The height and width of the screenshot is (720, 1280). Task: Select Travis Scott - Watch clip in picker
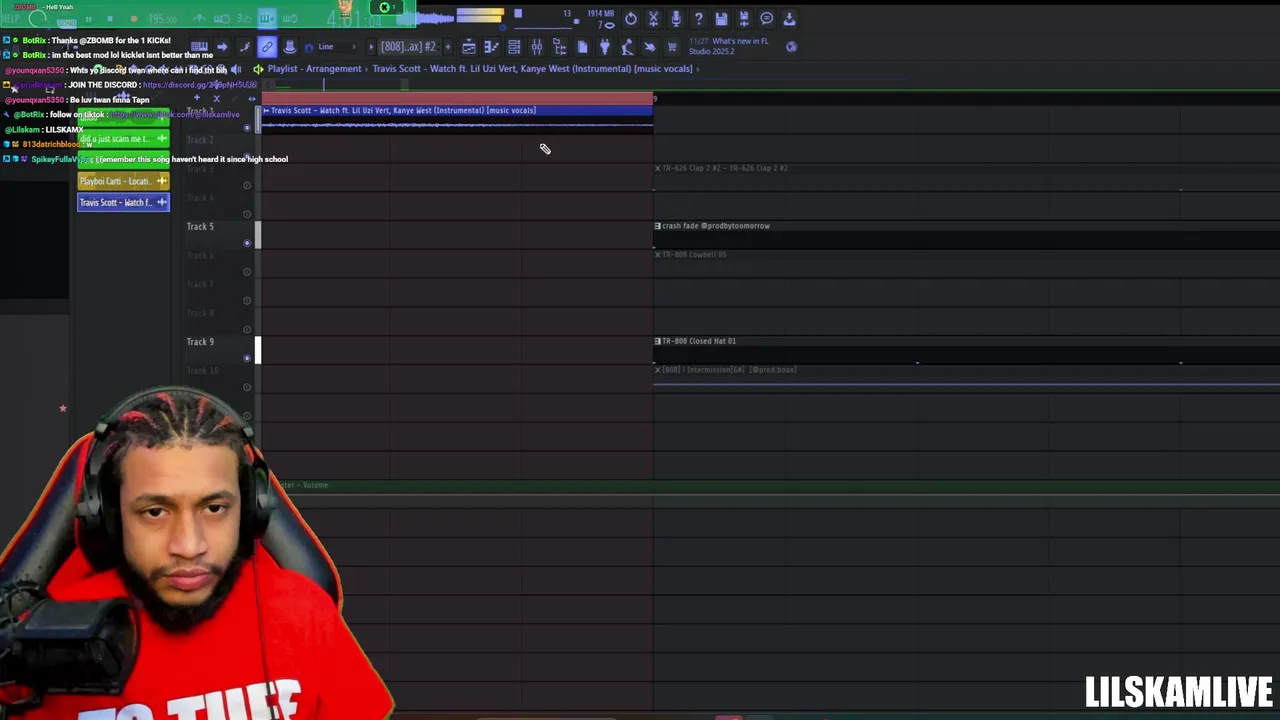124,202
